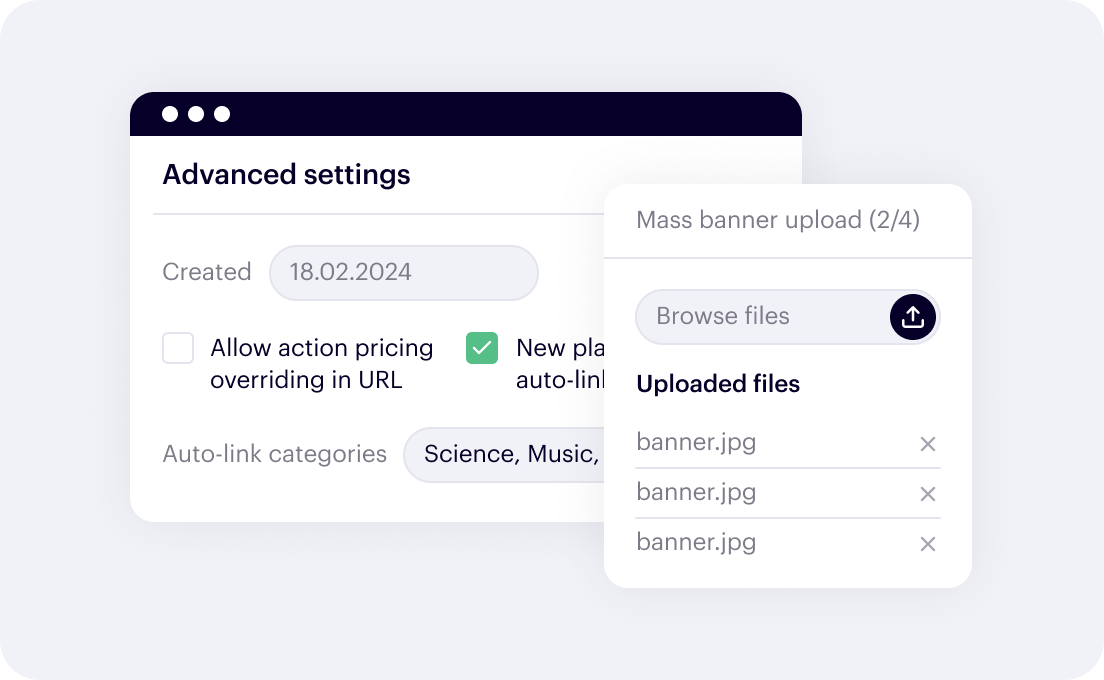This screenshot has height=680, width=1104.
Task: Click the Uploaded files heading
Action: 718,384
